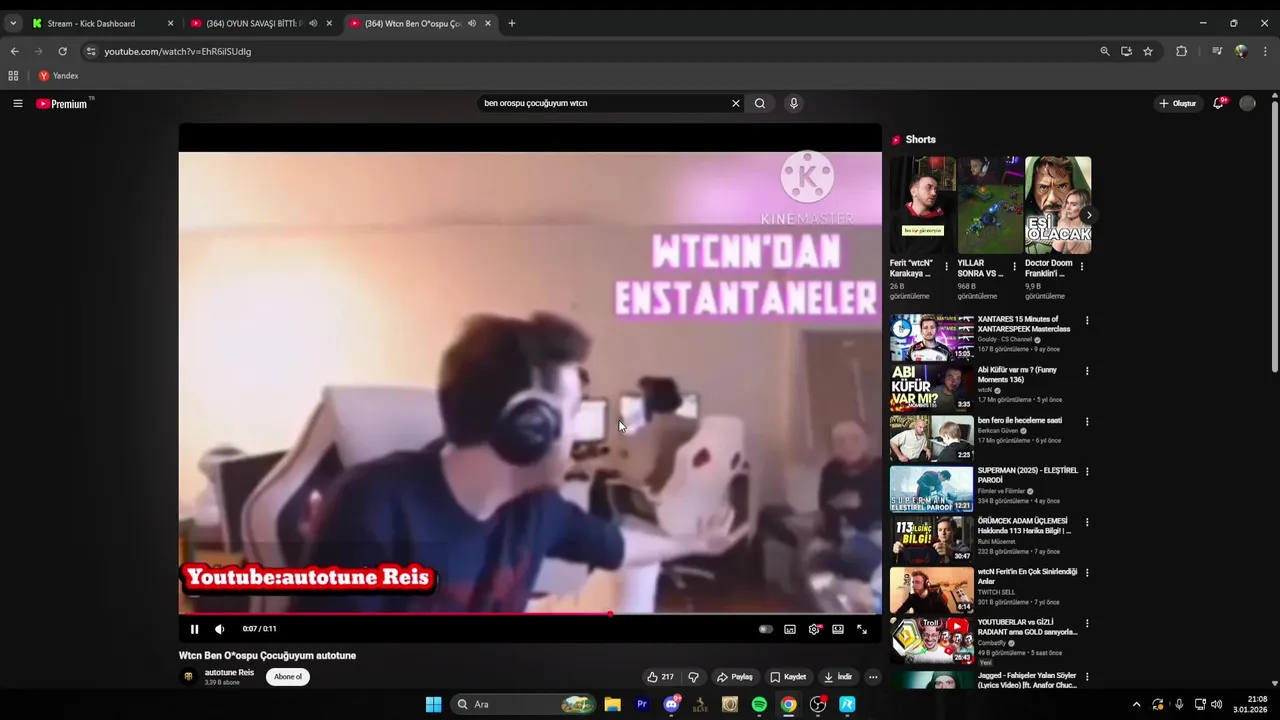Open the player settings gear

tap(814, 629)
